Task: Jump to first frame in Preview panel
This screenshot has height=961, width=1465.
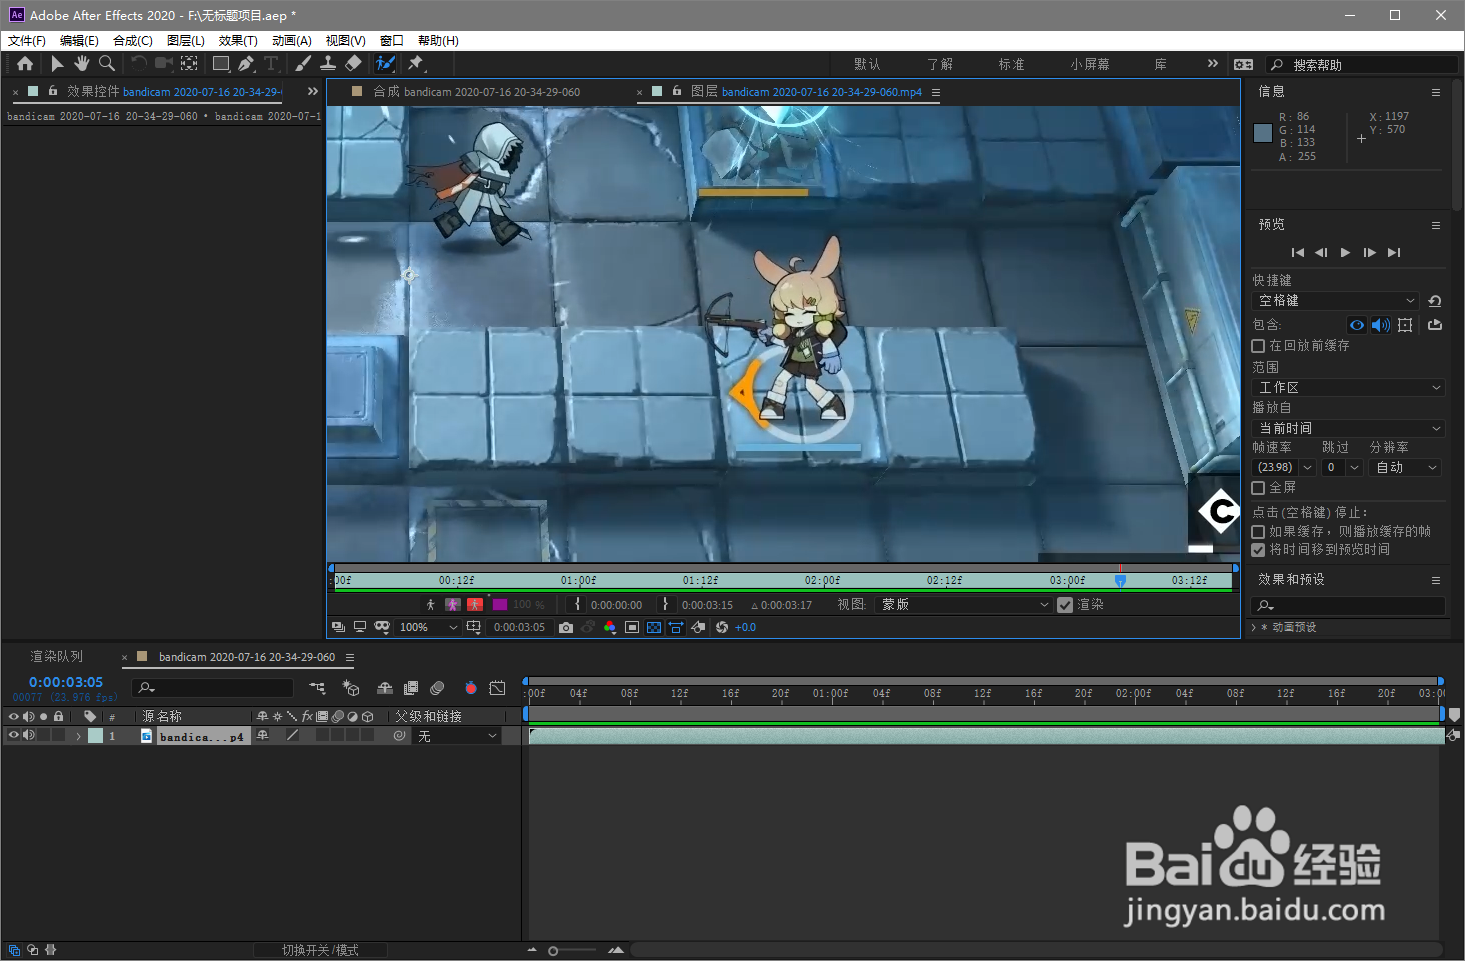Action: click(1297, 253)
